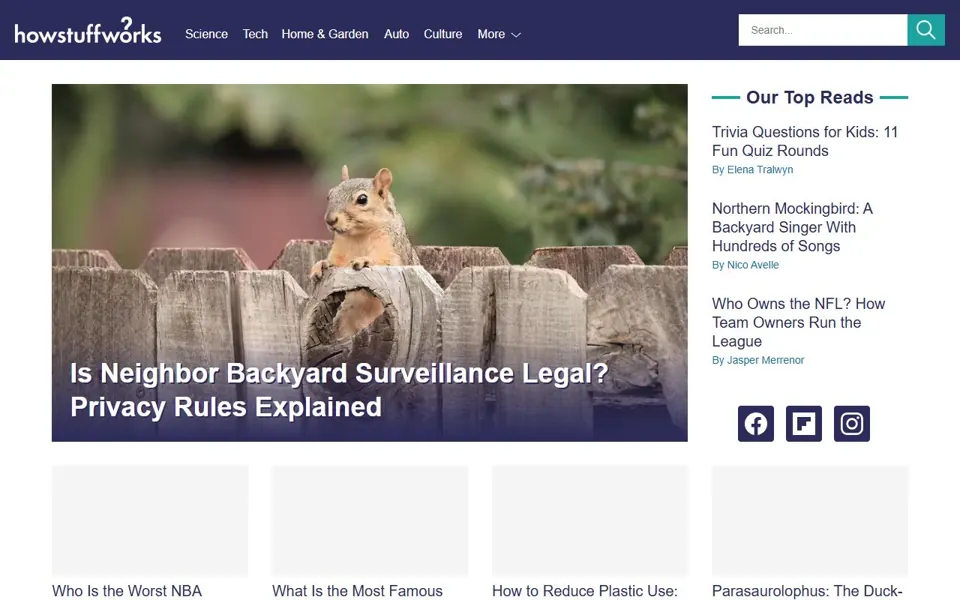Open Trivia Questions for Kids article

coord(804,141)
